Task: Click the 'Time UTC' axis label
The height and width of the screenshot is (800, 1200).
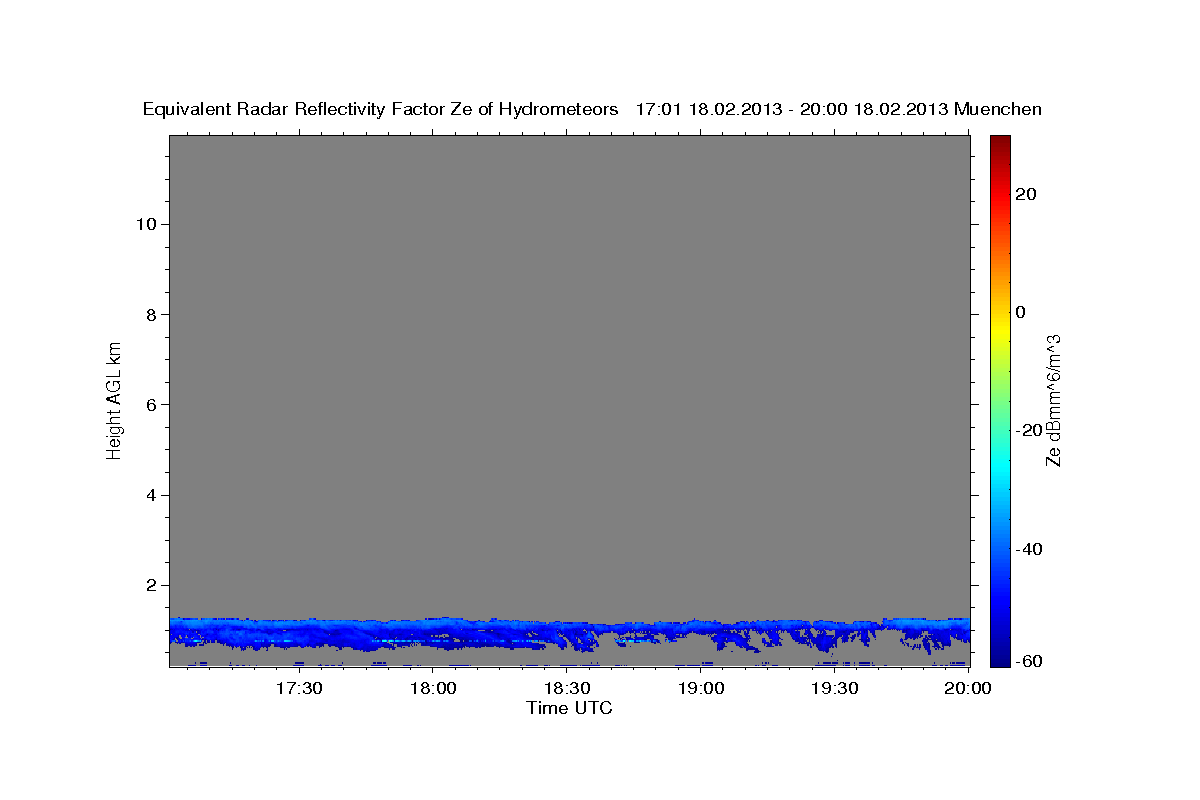Action: point(569,708)
